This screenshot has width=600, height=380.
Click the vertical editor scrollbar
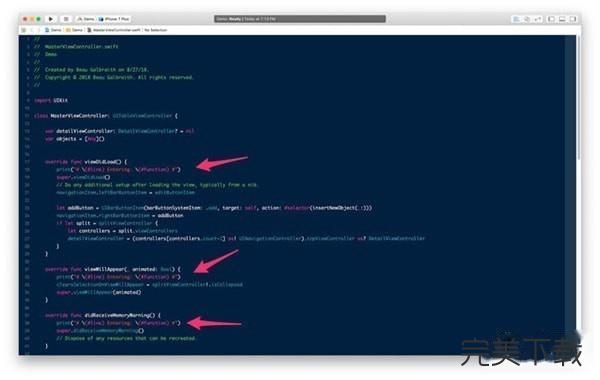click(x=579, y=195)
